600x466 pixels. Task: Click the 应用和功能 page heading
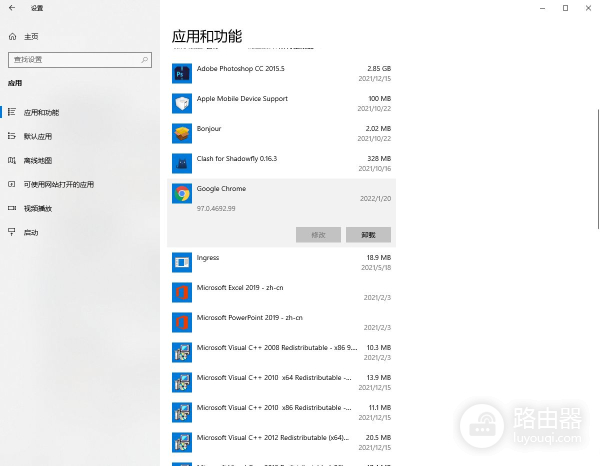207,36
